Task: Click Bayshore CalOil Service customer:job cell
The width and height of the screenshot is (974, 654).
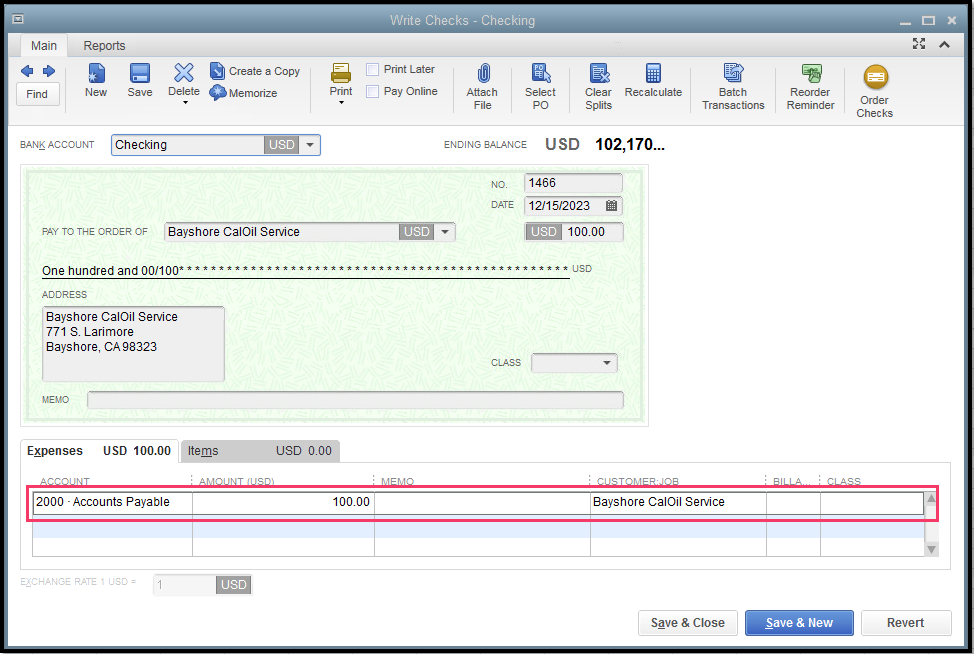Action: (x=678, y=502)
